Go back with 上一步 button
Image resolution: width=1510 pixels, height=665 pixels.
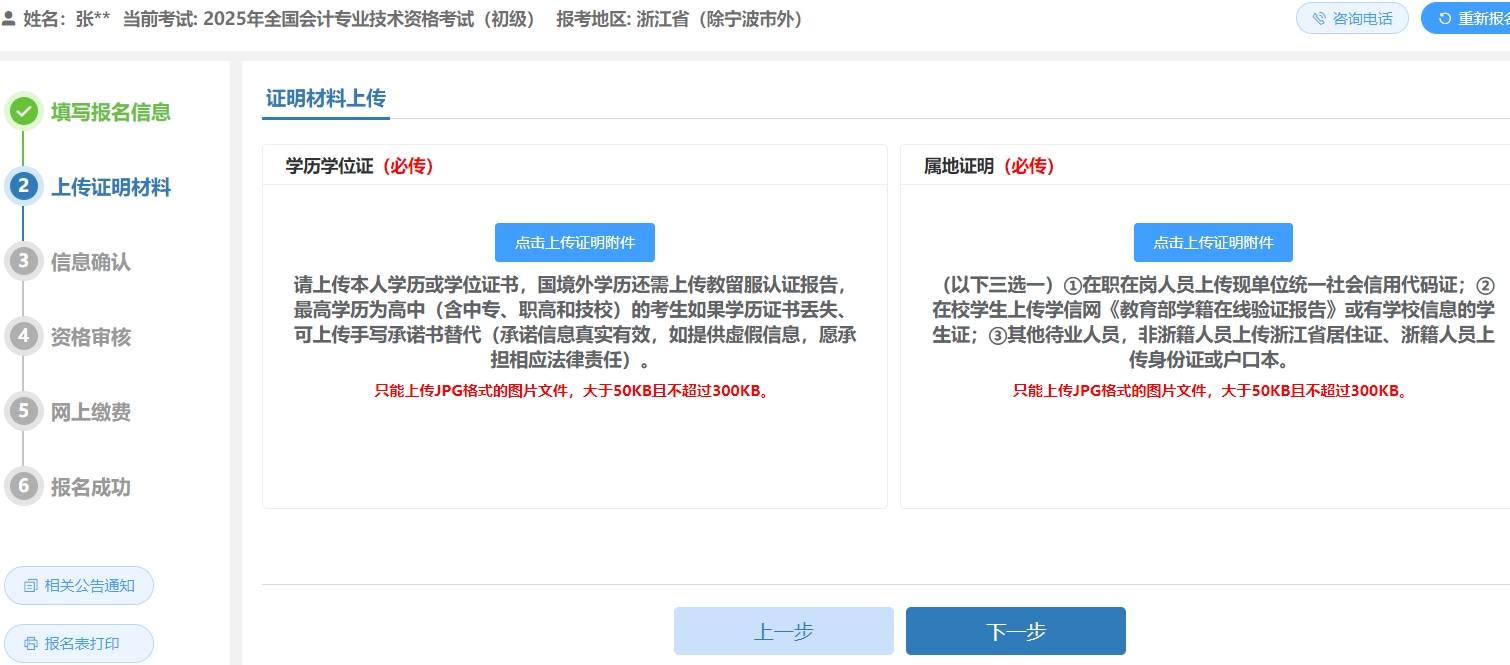click(x=783, y=631)
